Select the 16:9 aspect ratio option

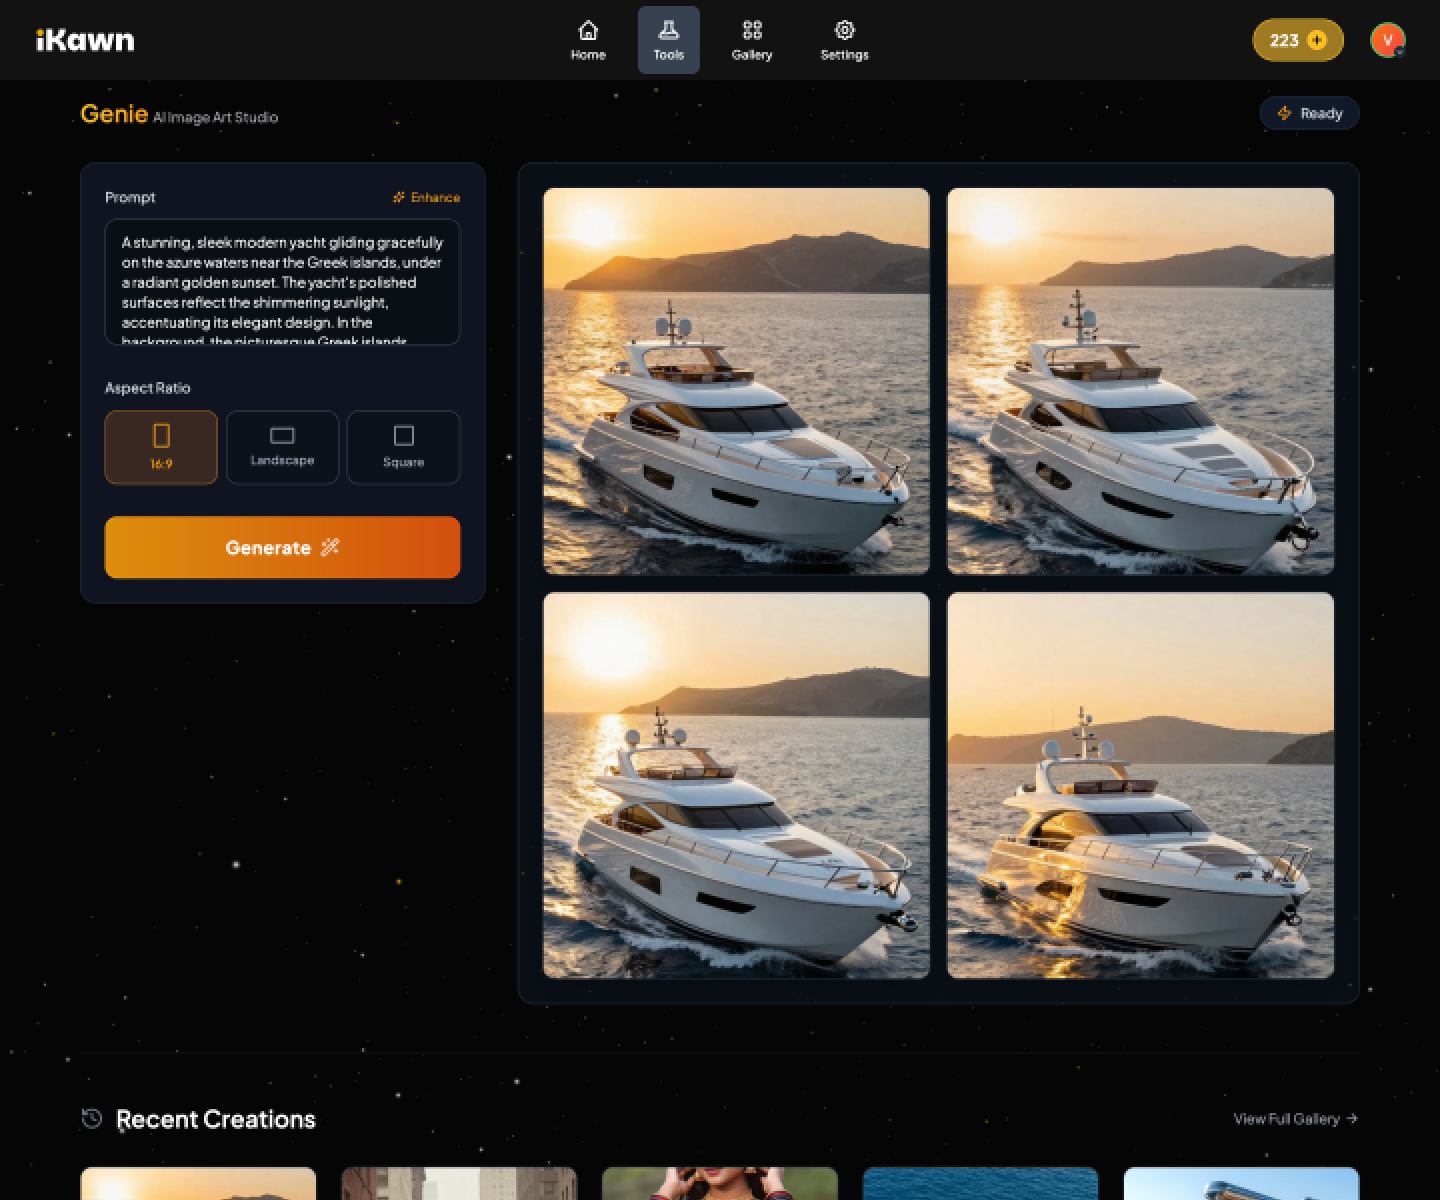[x=161, y=447]
